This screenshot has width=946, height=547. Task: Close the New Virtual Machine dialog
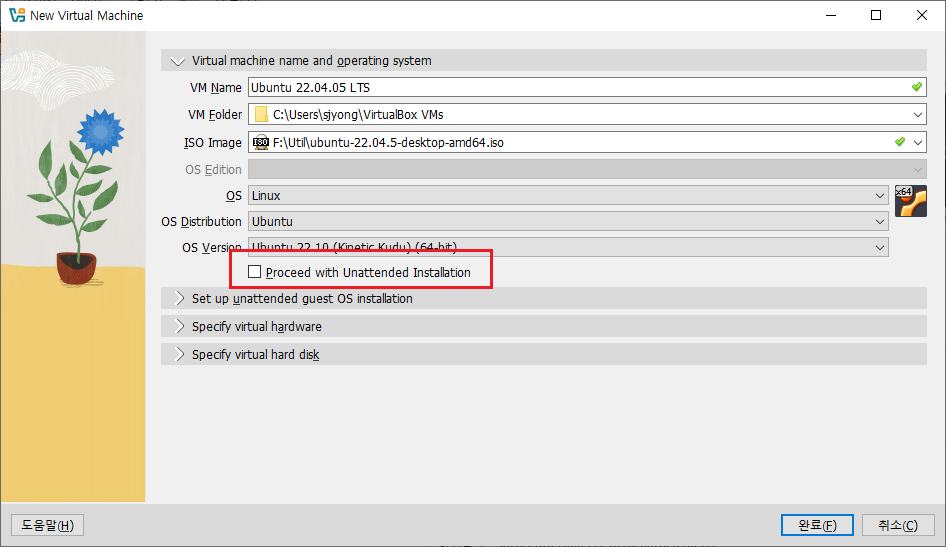coord(922,15)
